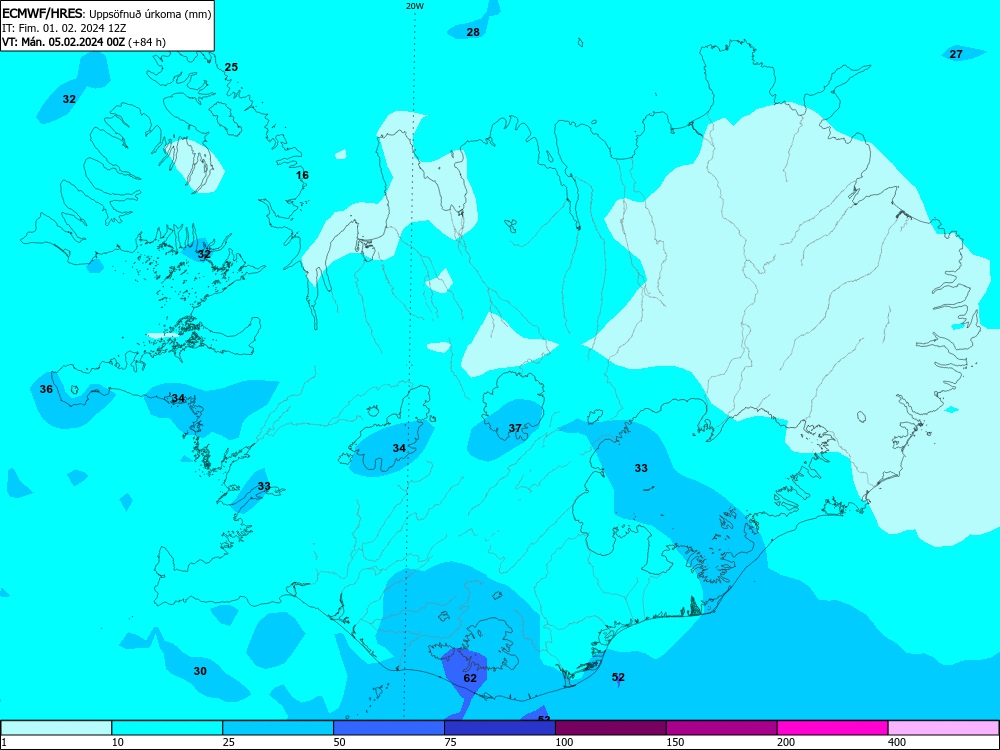Click the precipitation value 62 on the map

(x=470, y=678)
